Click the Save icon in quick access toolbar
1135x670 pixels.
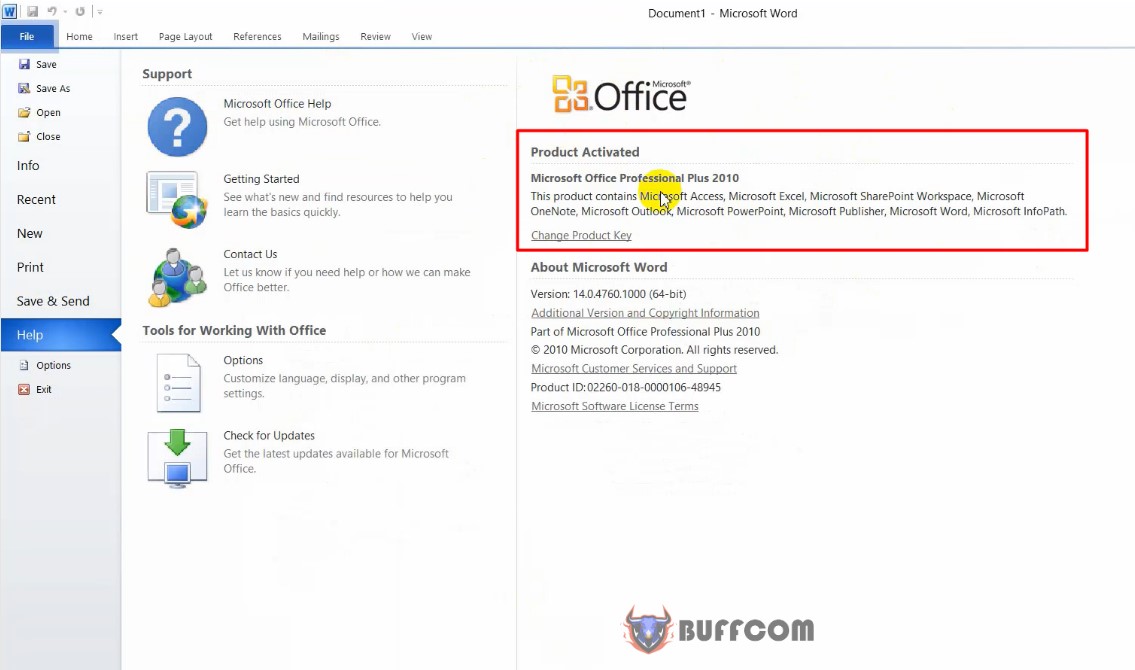coord(33,12)
